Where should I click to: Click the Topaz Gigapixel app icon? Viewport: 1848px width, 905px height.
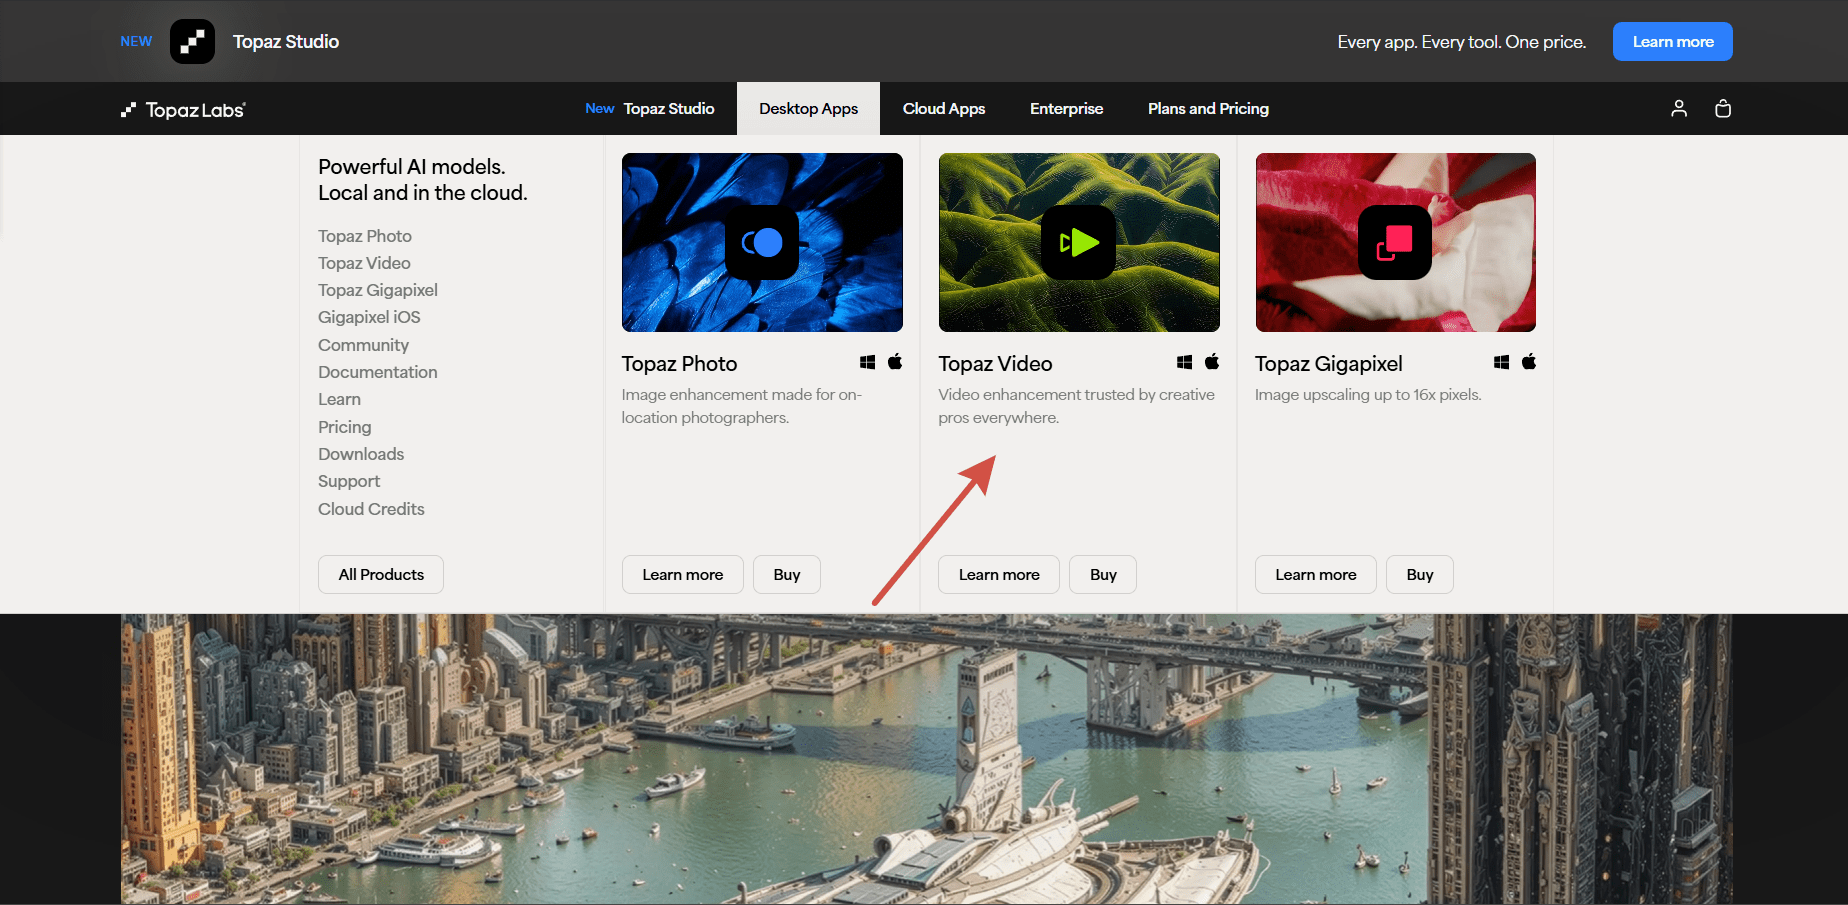1395,242
